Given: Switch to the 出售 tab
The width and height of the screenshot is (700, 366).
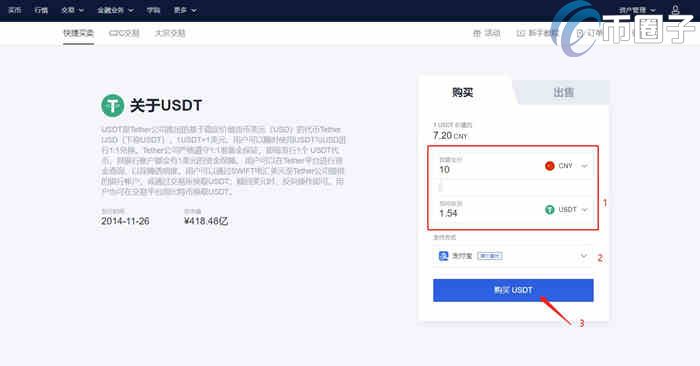Looking at the screenshot, I should 563,92.
